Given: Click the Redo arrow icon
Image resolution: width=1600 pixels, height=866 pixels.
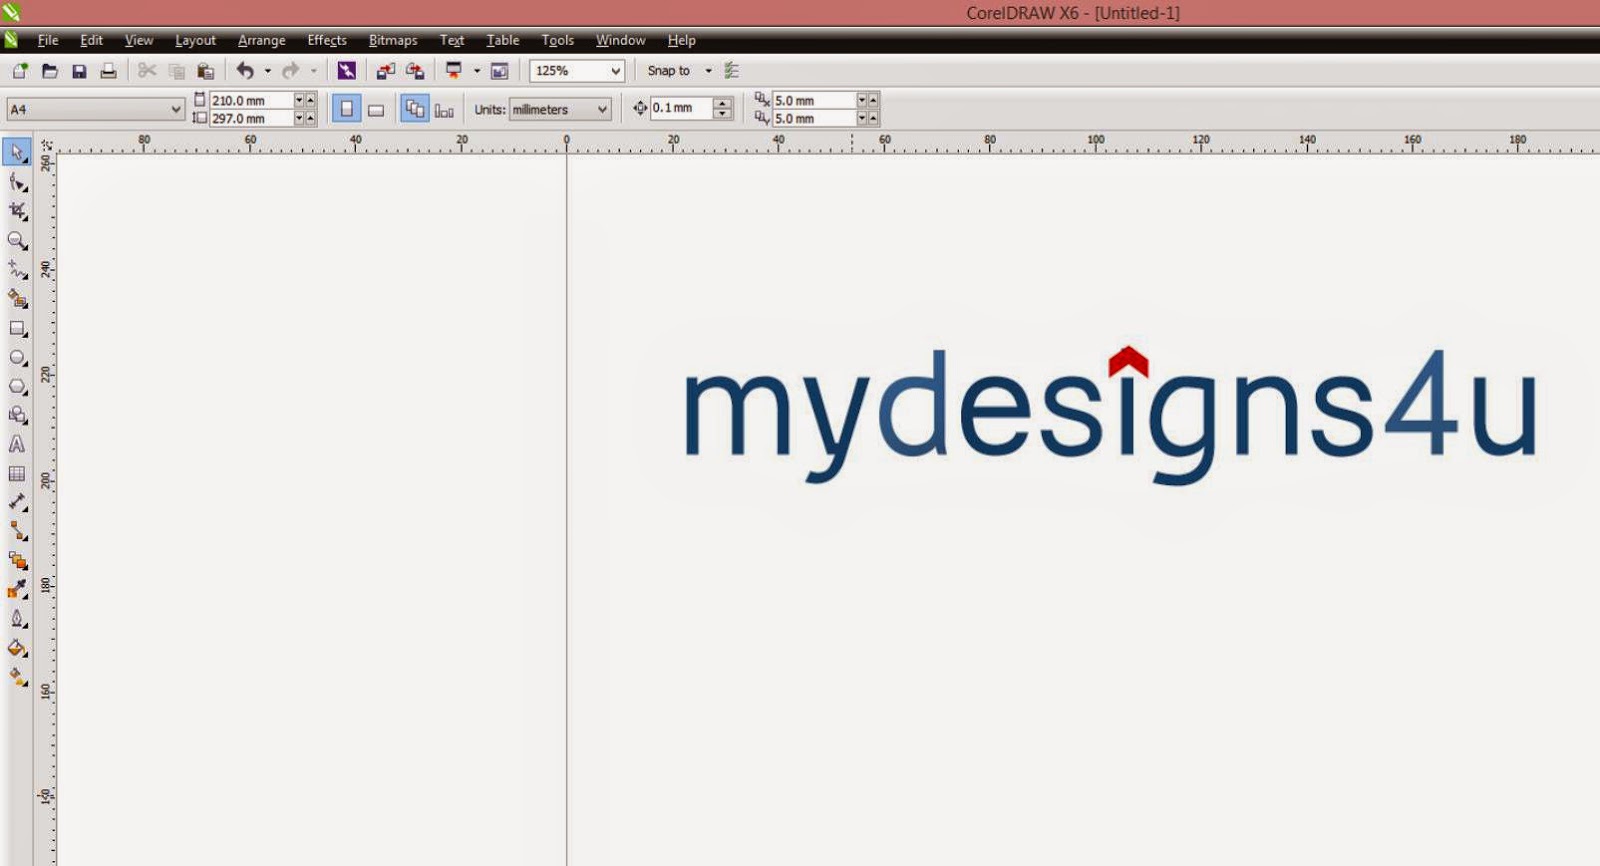Looking at the screenshot, I should (290, 70).
